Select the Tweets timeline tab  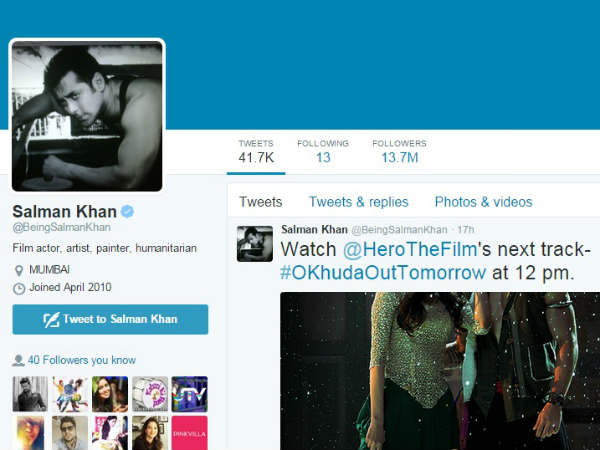pyautogui.click(x=261, y=202)
